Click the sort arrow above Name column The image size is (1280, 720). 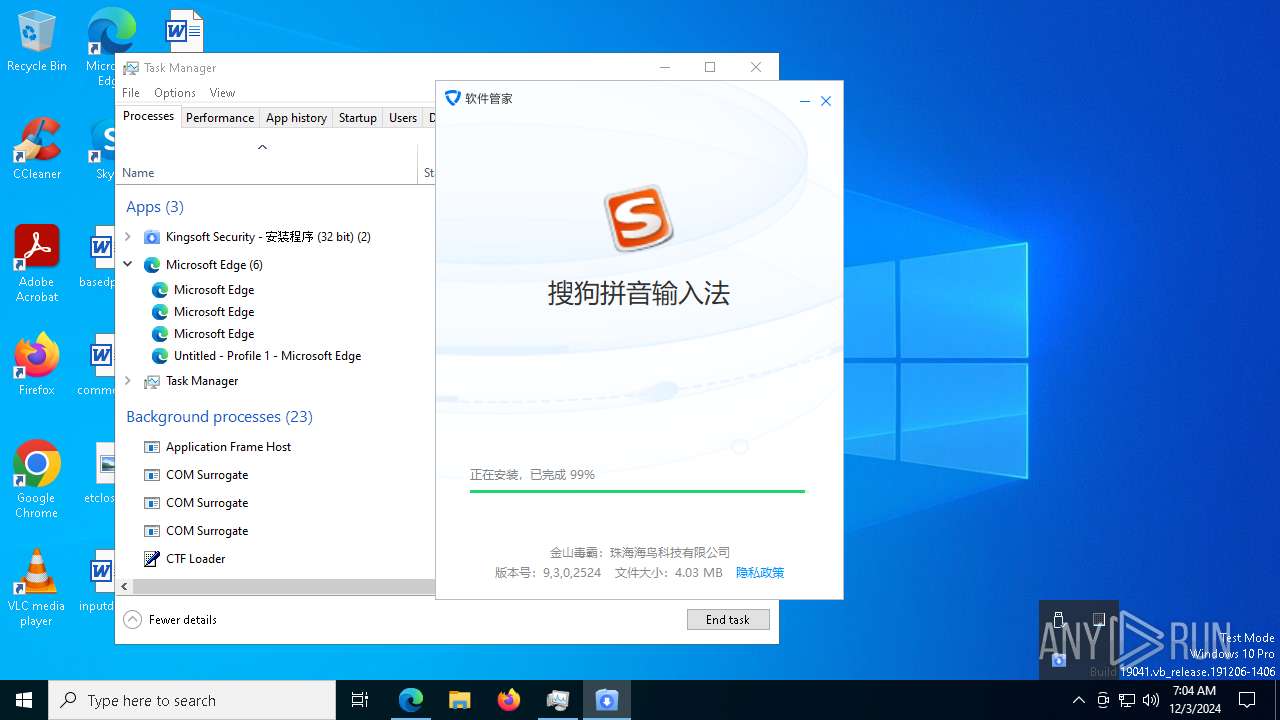pyautogui.click(x=262, y=147)
